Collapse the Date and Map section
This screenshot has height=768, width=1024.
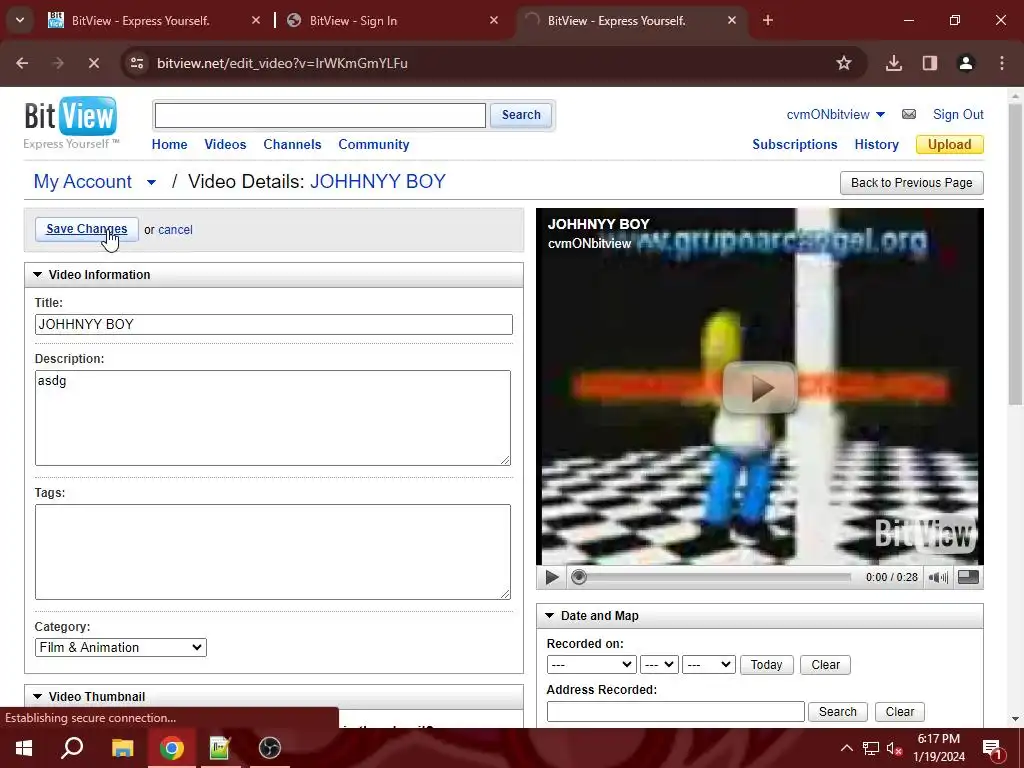[549, 616]
